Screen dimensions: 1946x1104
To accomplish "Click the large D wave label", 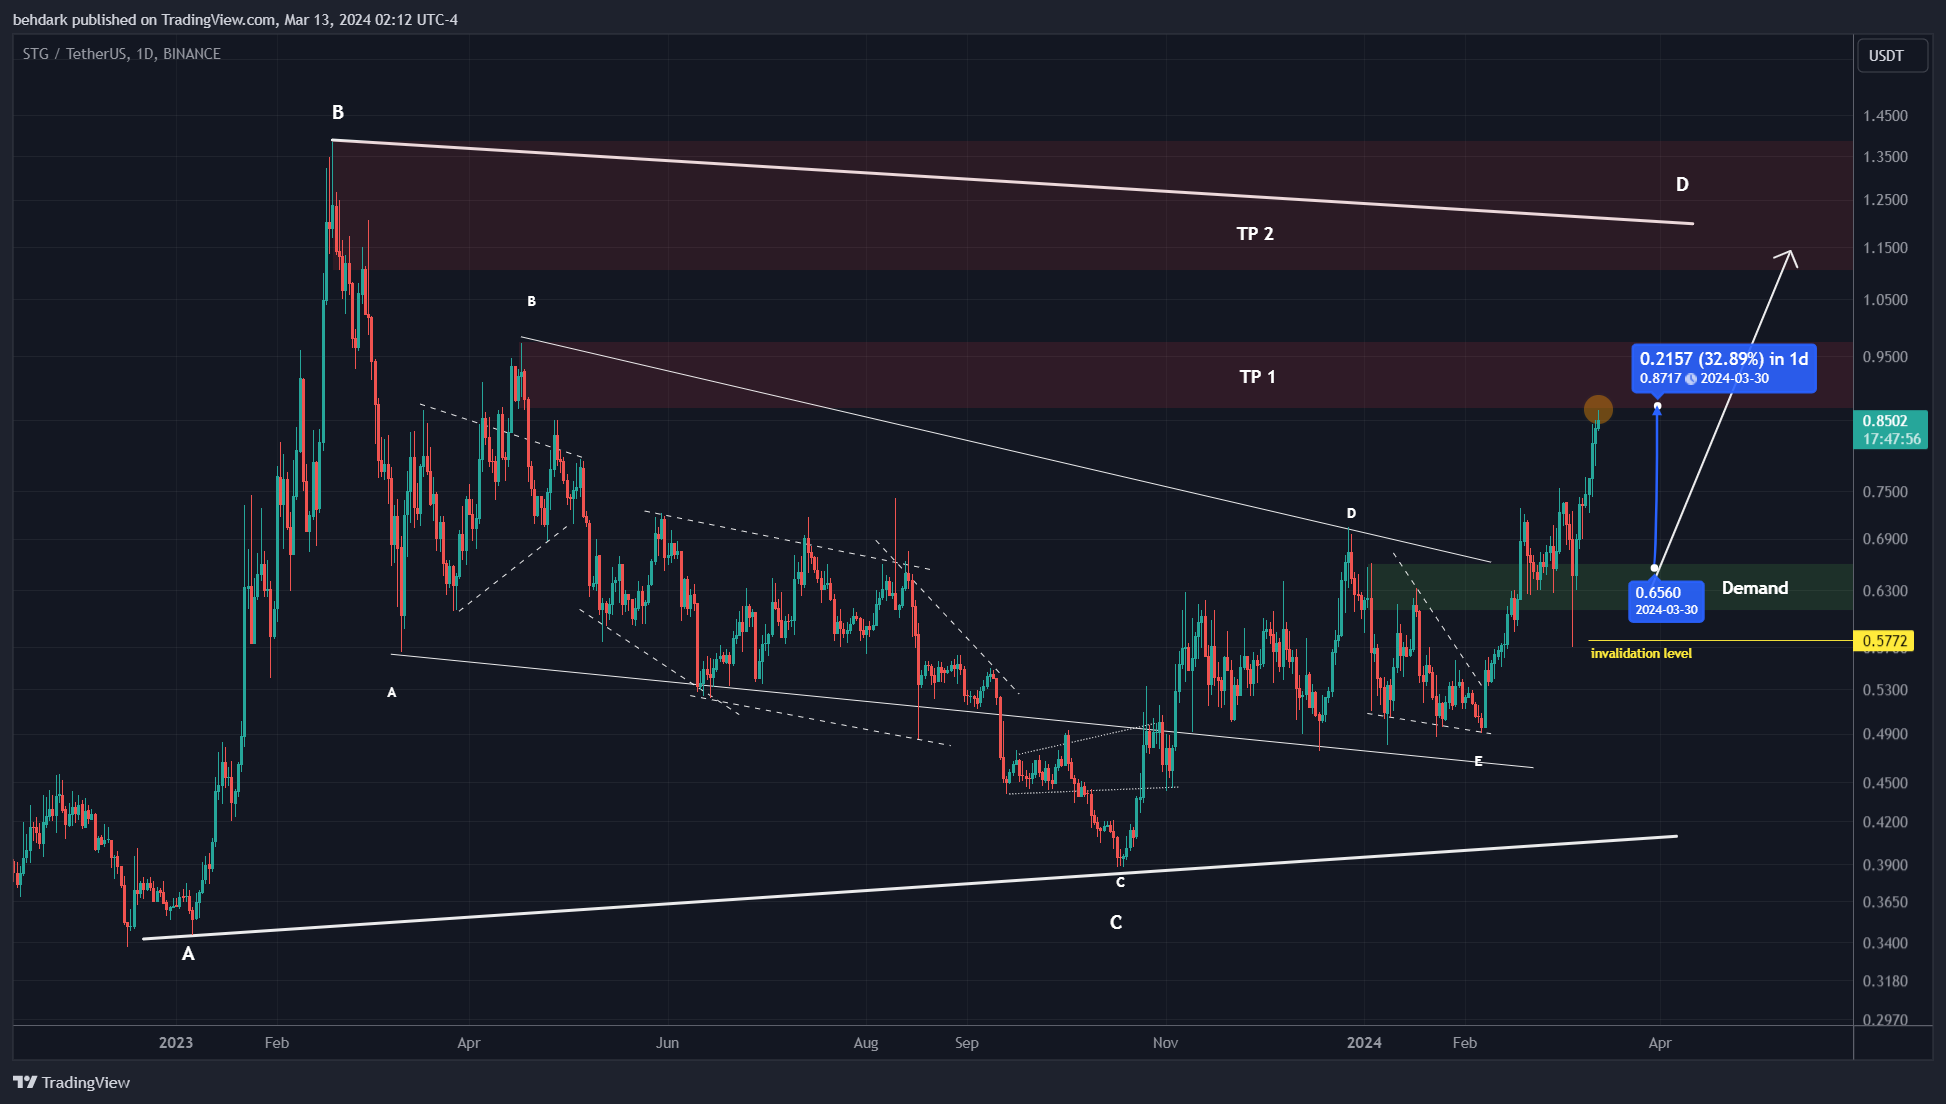I will [1682, 185].
